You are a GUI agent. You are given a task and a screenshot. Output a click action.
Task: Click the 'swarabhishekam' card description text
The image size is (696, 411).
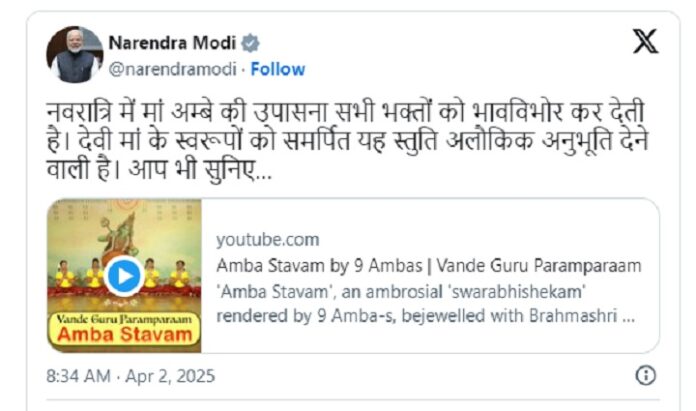(x=401, y=292)
